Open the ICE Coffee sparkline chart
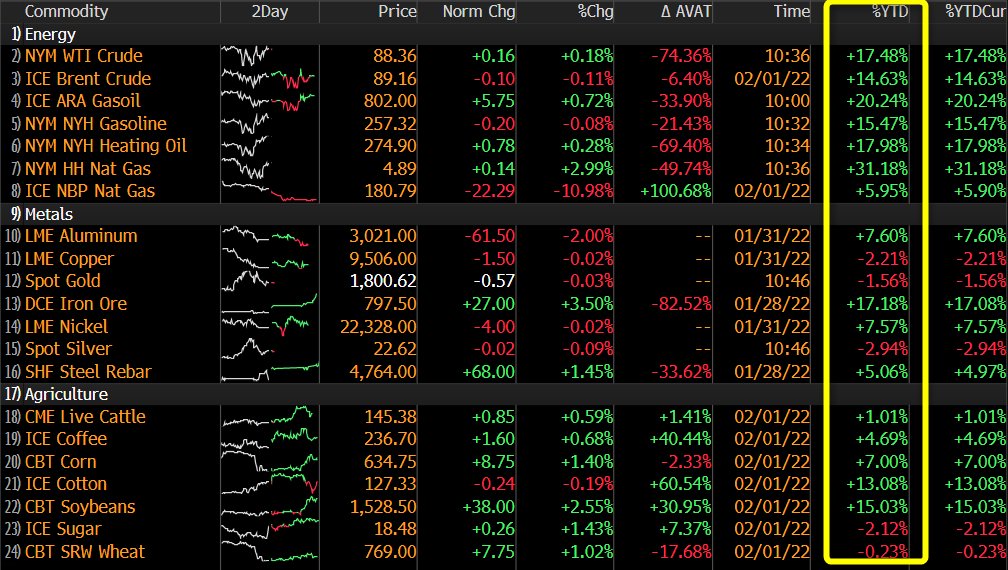Image resolution: width=1008 pixels, height=570 pixels. pos(270,439)
